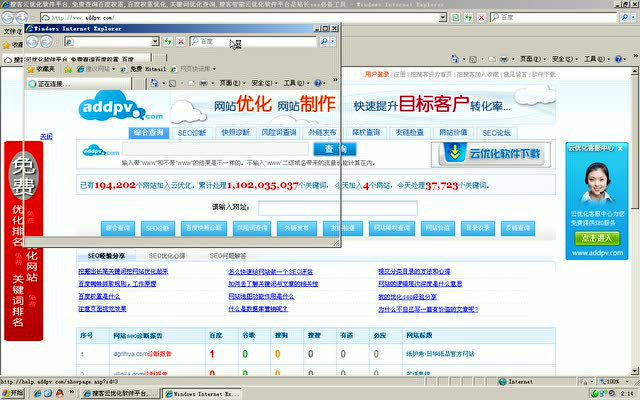Open address bar dropdown in front IE window
Viewport: 640px width, 400px height.
coord(155,41)
